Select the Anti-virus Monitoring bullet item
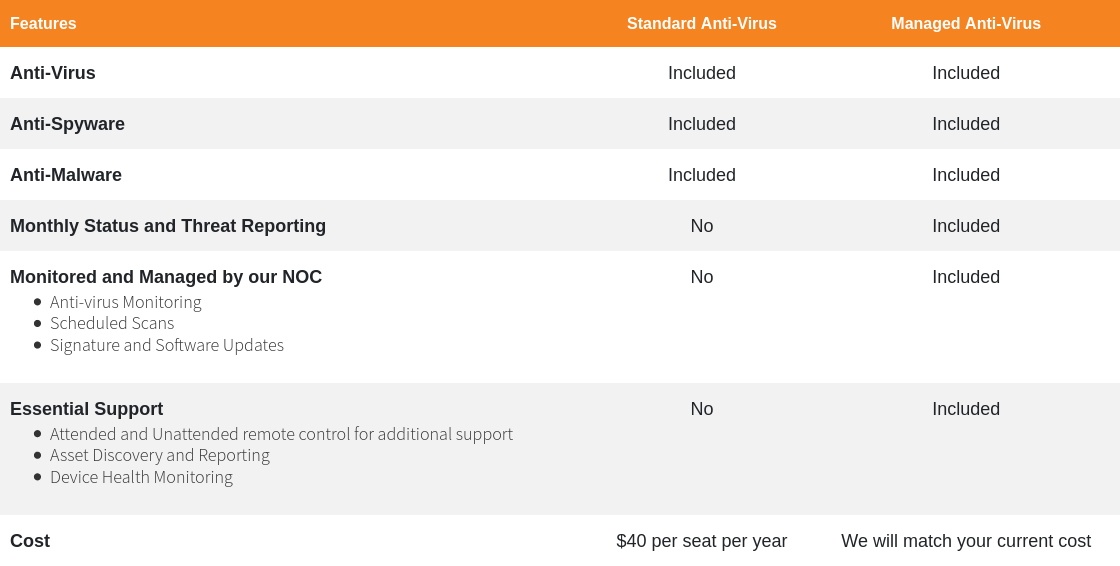This screenshot has width=1120, height=566. [x=126, y=302]
